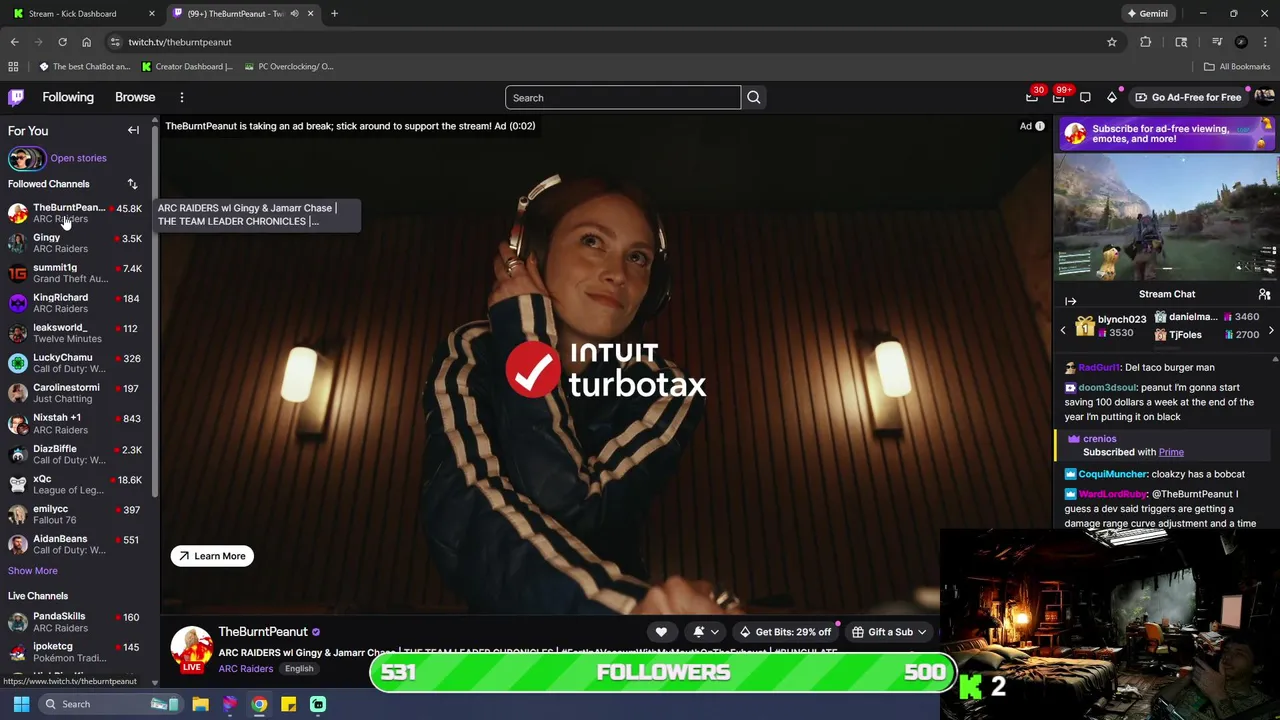Open the All Bookmarks folder

[1237, 66]
